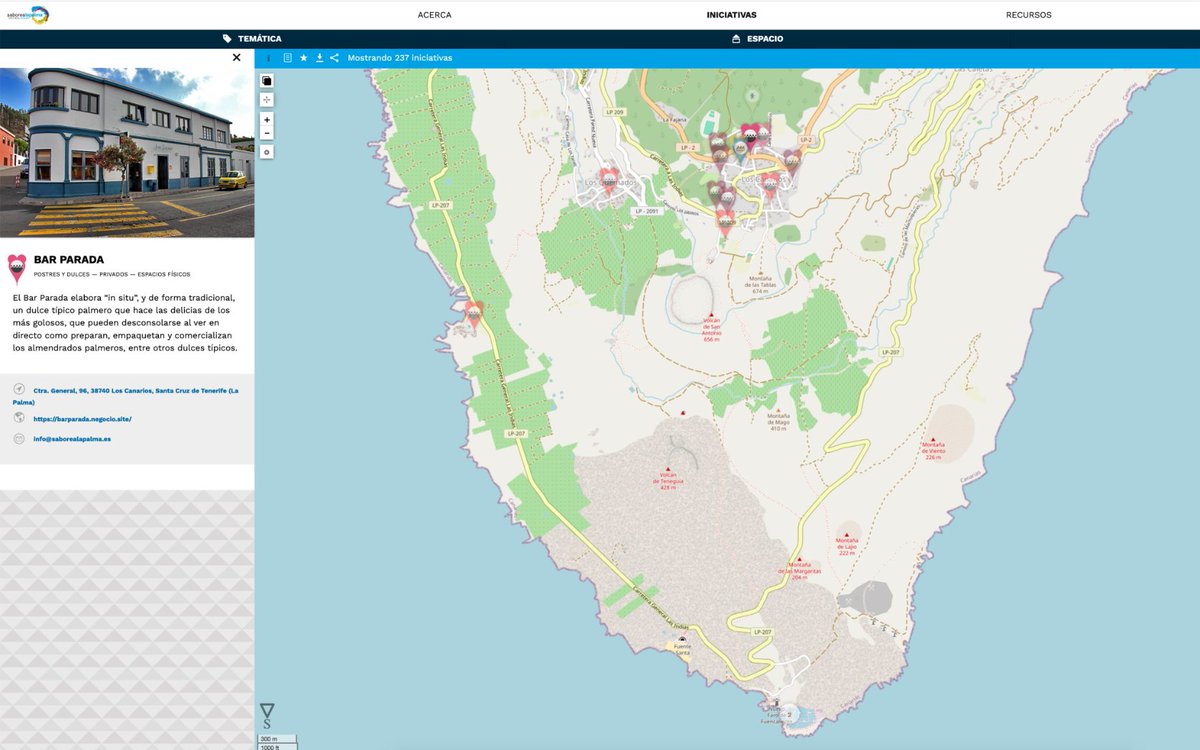Open the map layers button
The image size is (1200, 750).
267,80
